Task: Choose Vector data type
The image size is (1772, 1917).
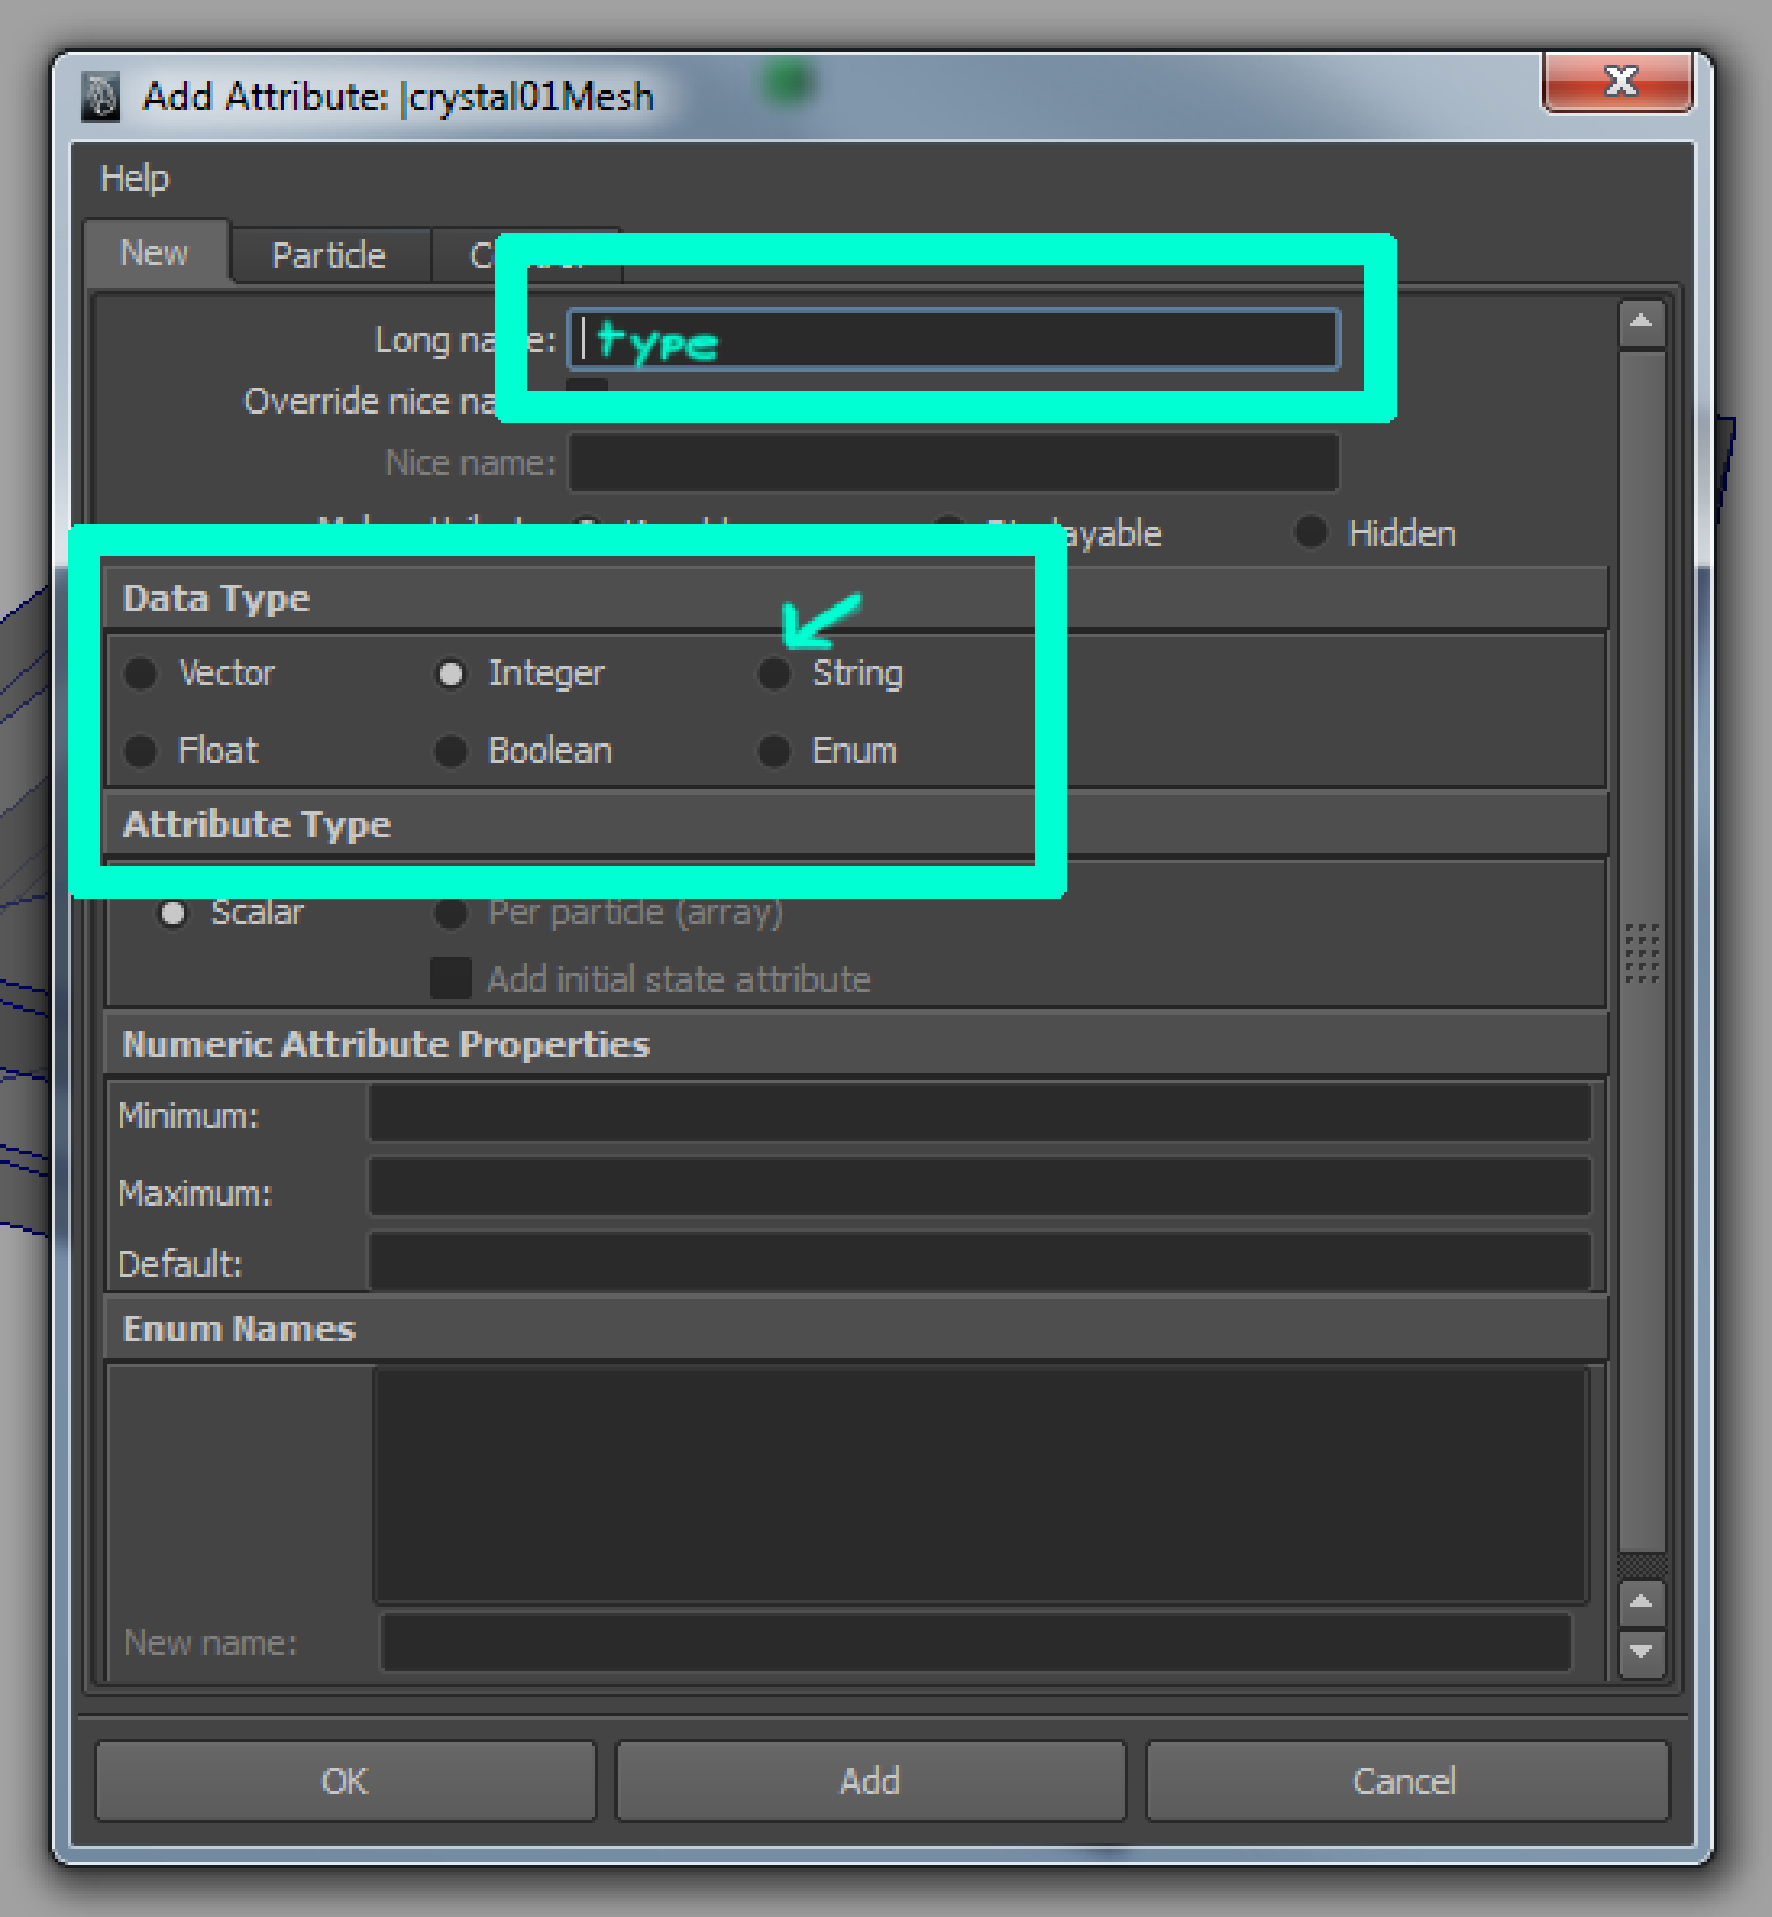Action: [x=141, y=673]
